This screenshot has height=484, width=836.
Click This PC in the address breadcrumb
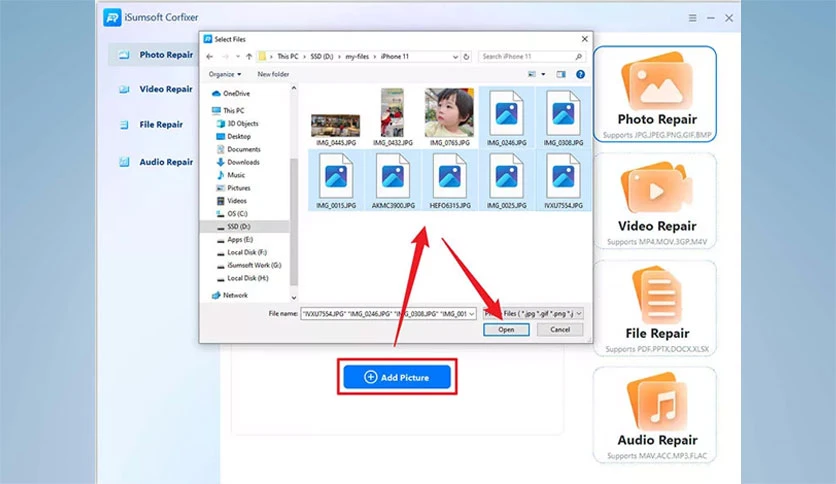[288, 57]
